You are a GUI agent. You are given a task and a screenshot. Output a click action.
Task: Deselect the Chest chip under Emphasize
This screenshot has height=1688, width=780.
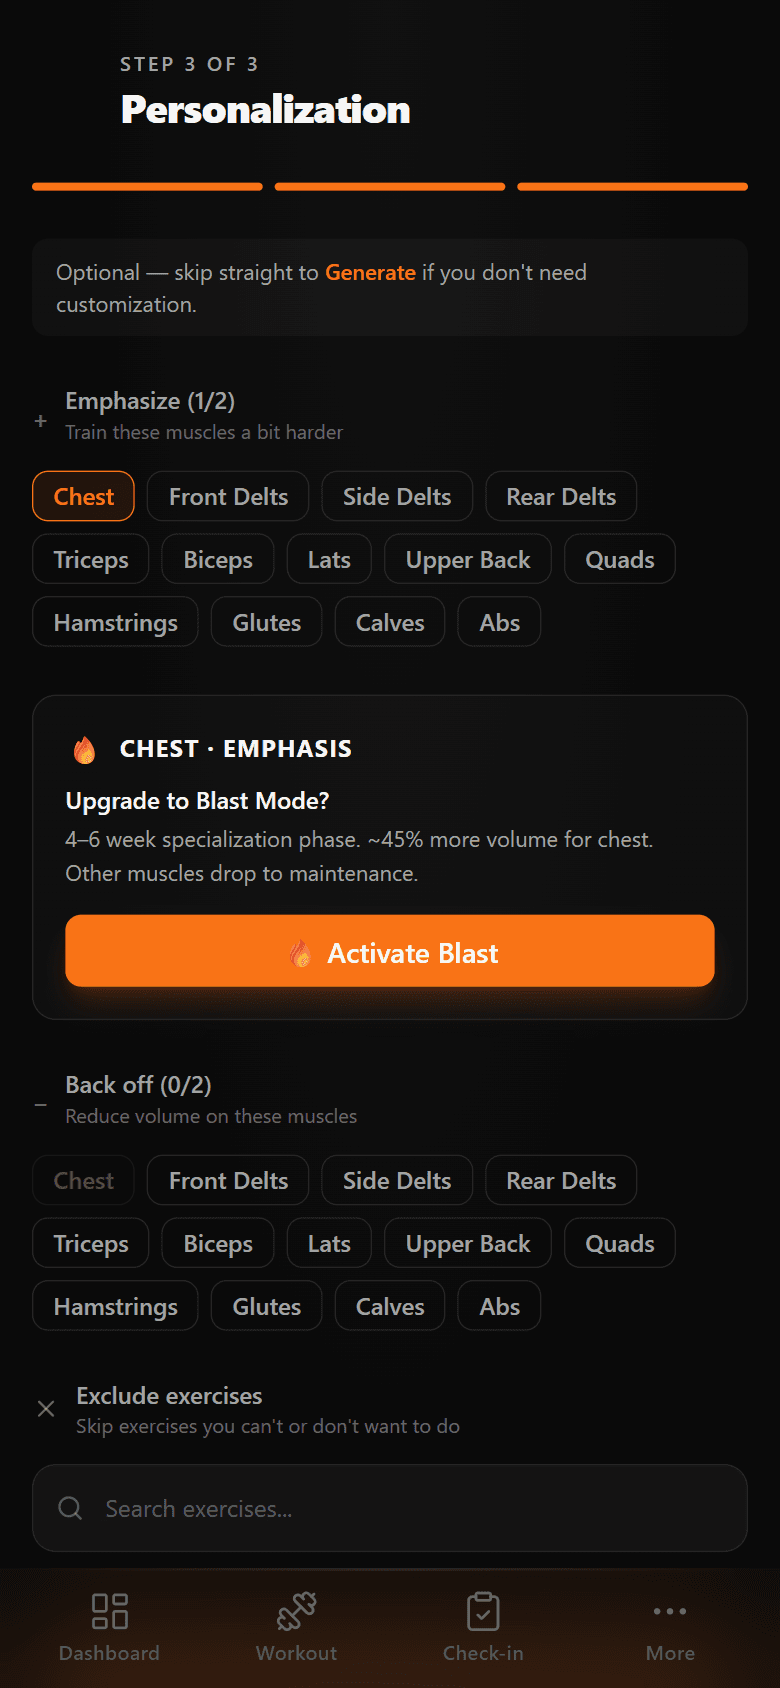(83, 496)
